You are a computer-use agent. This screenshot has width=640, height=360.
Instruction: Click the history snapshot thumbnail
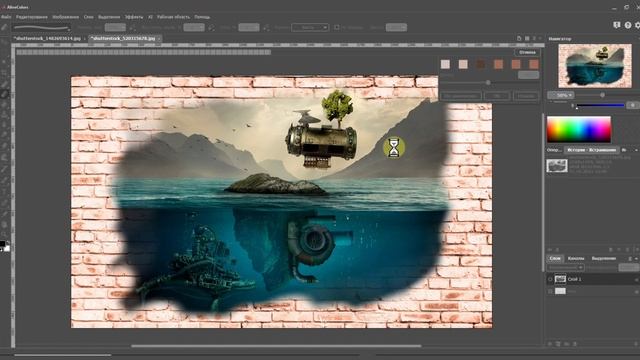click(557, 166)
